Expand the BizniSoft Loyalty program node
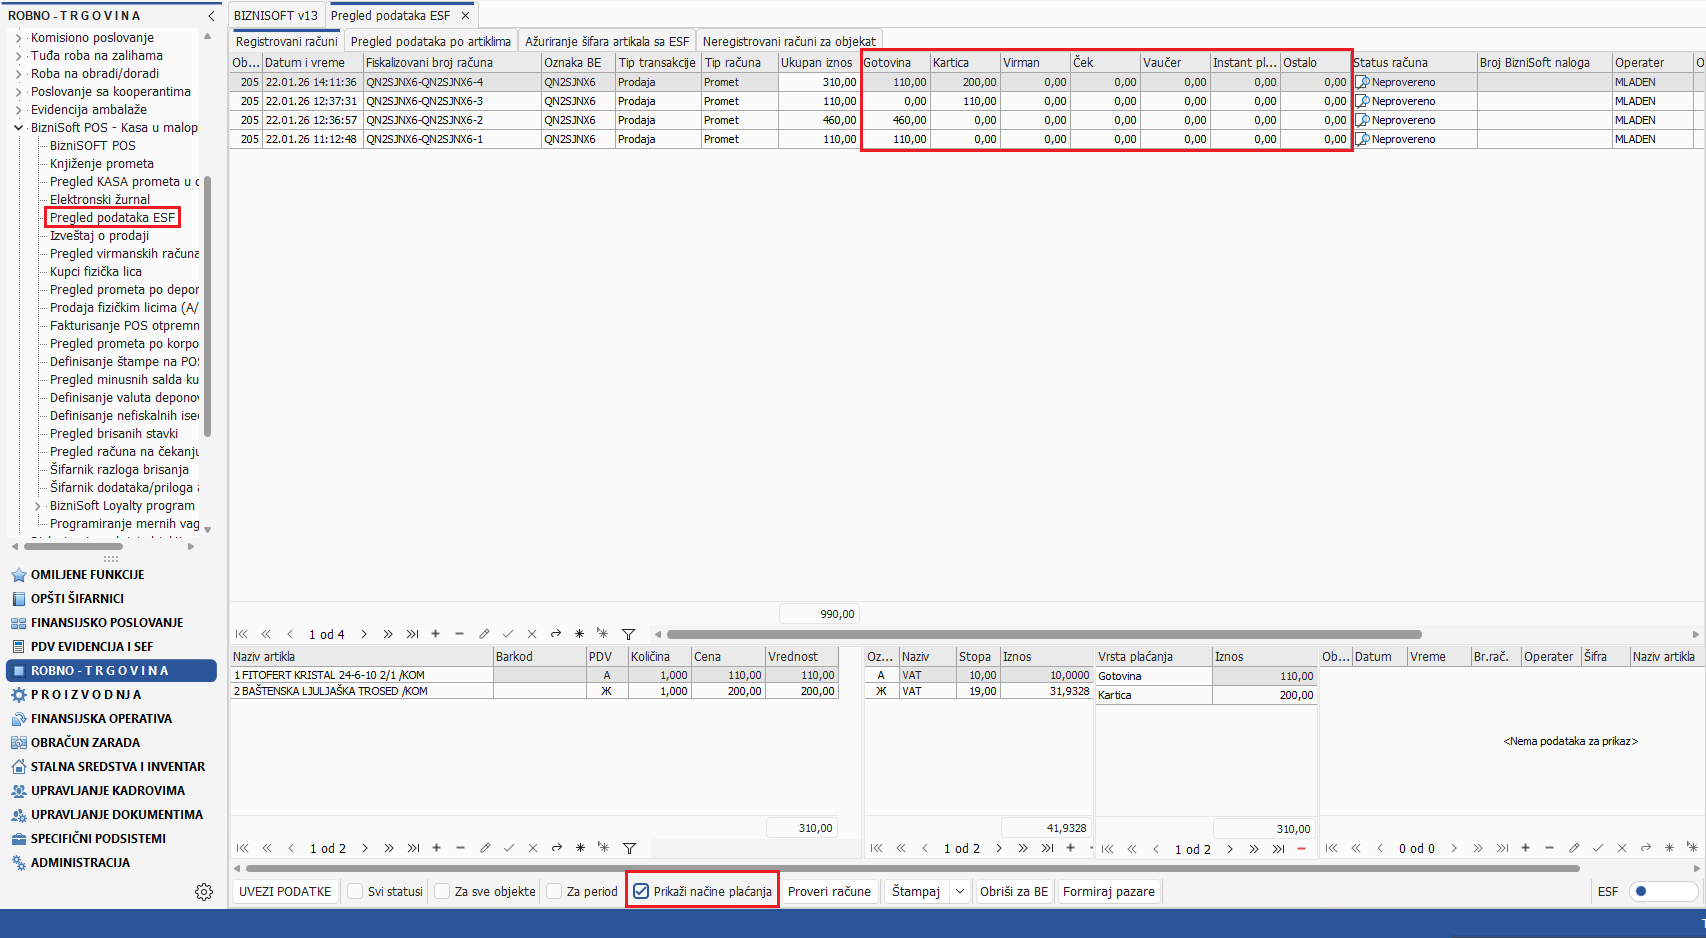The image size is (1706, 938). (38, 506)
